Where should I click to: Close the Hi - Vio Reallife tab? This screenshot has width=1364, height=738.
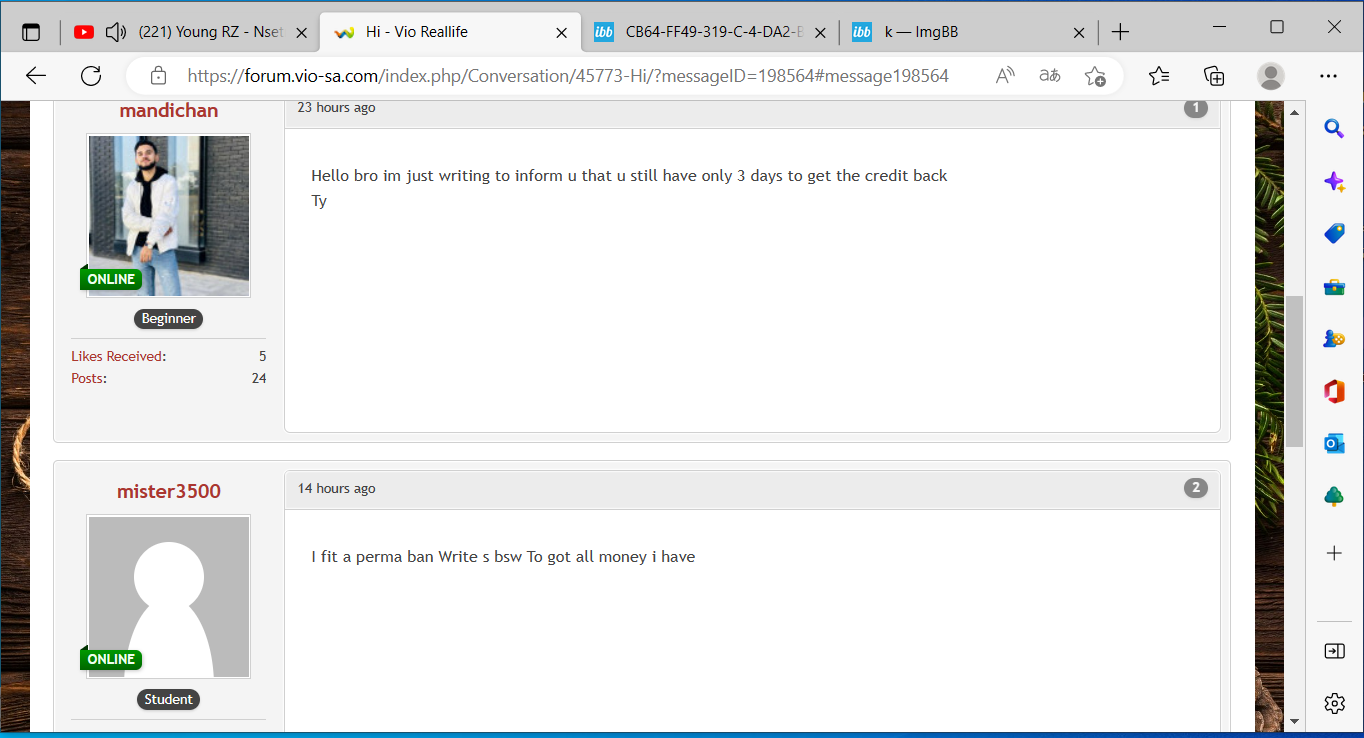point(561,32)
